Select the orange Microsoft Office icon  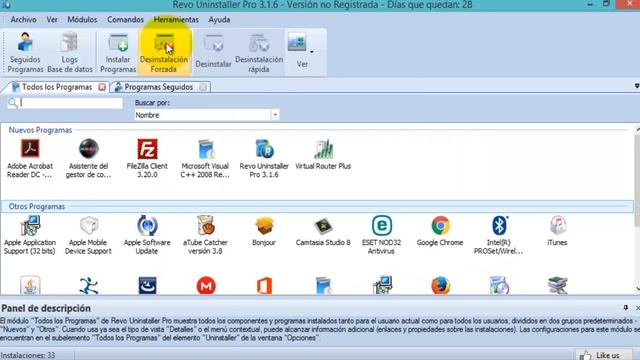pyautogui.click(x=264, y=286)
